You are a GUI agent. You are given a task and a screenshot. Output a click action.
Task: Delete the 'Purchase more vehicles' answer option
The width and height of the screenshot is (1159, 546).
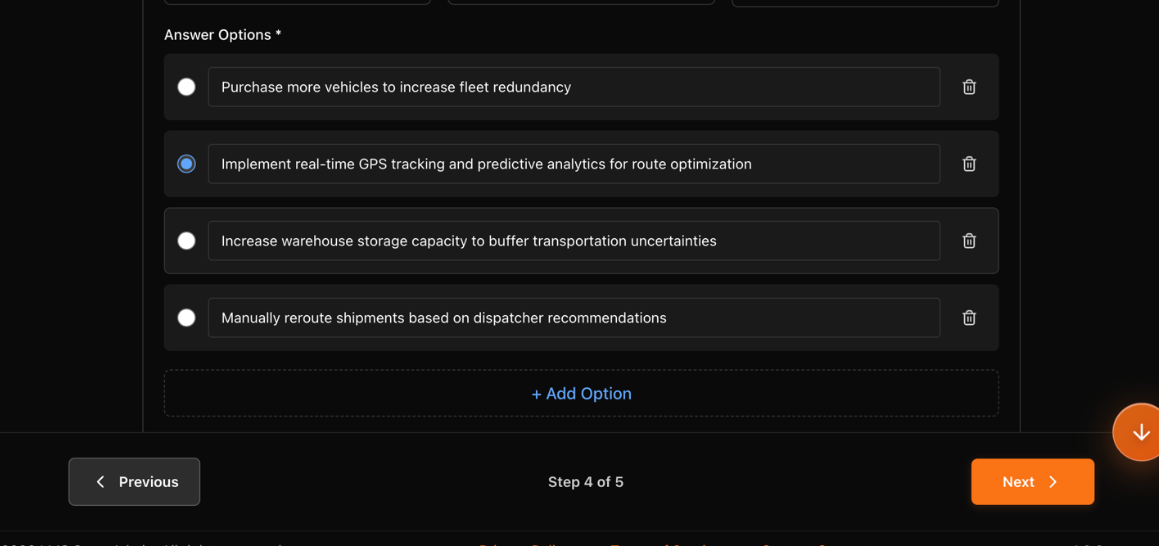pos(969,87)
